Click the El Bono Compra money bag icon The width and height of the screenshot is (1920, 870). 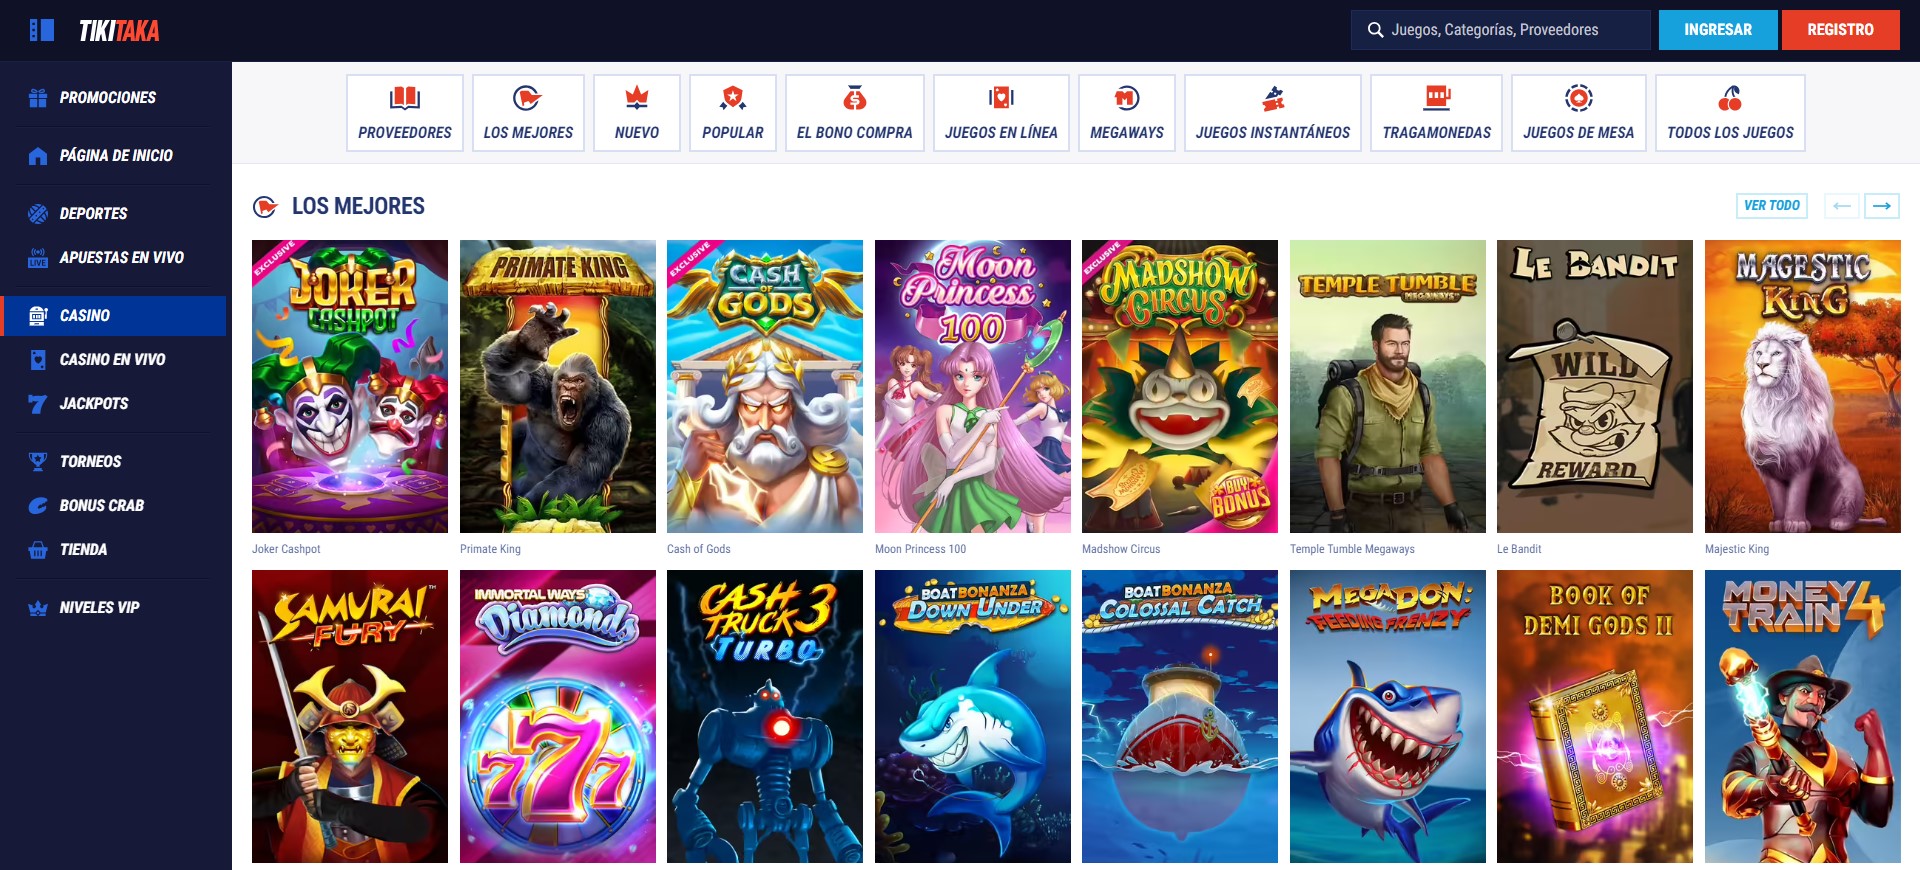(x=855, y=98)
